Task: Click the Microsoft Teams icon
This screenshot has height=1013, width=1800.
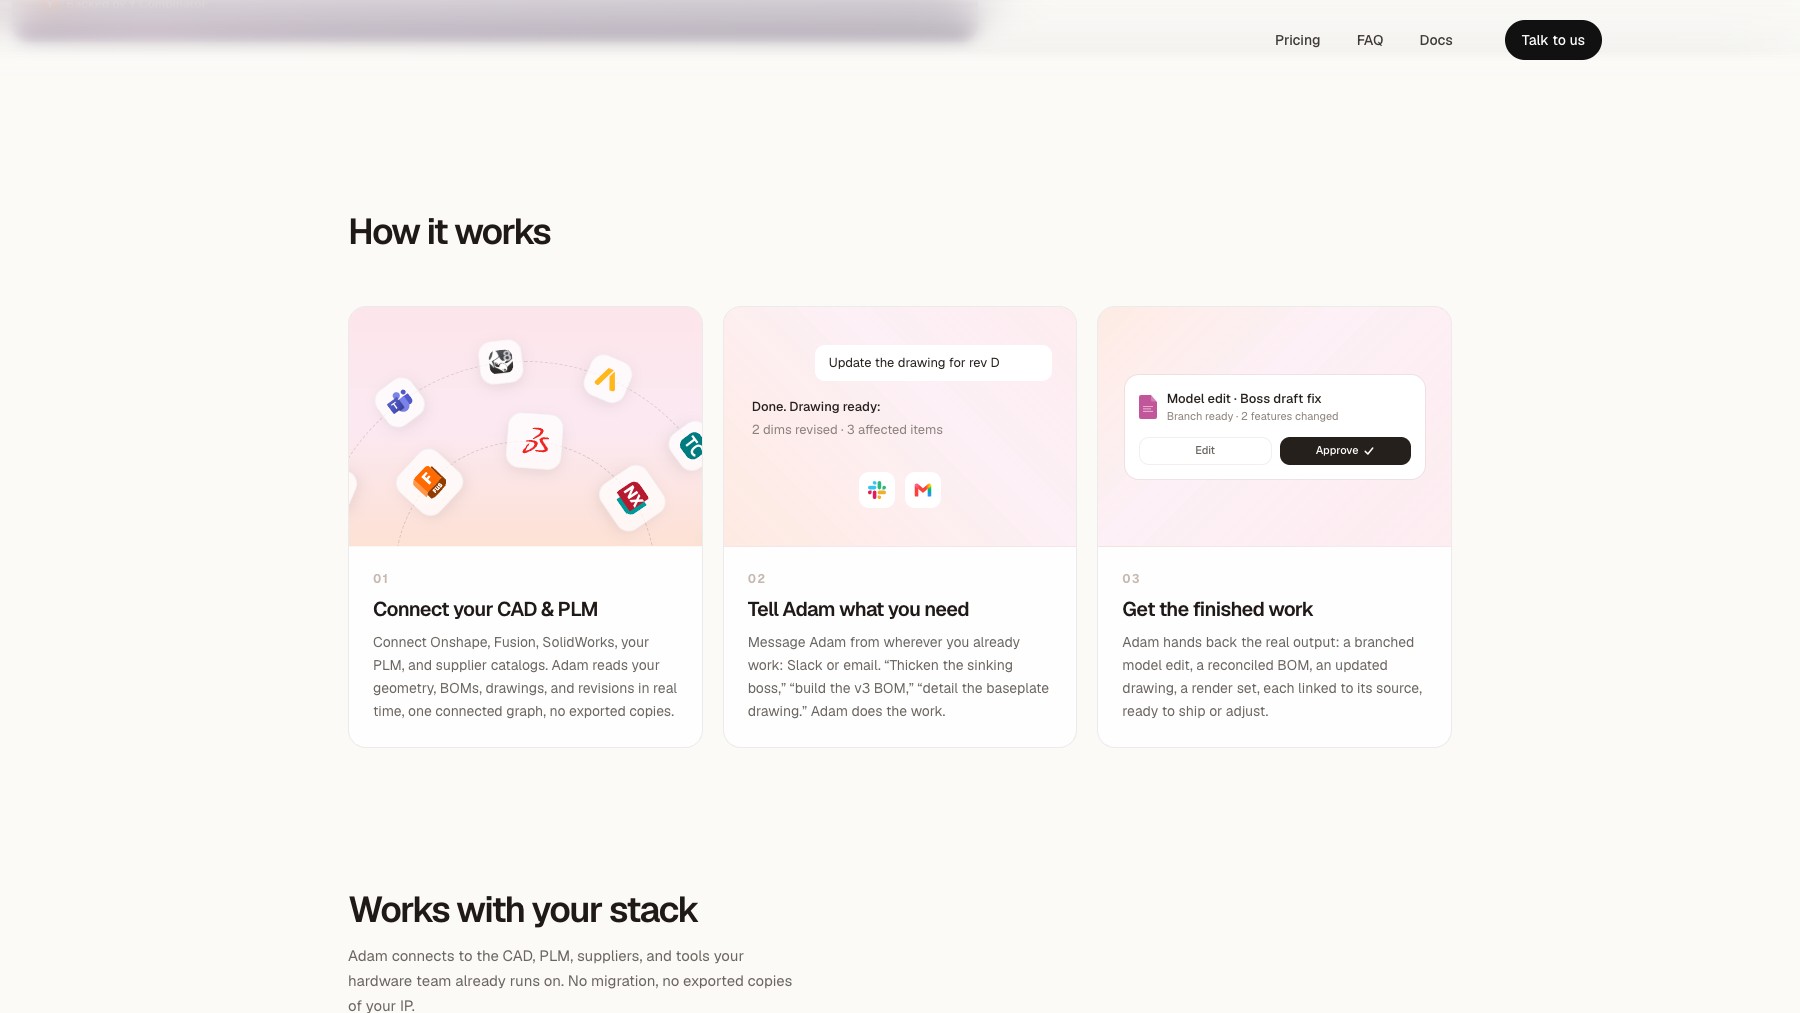Action: (x=400, y=402)
